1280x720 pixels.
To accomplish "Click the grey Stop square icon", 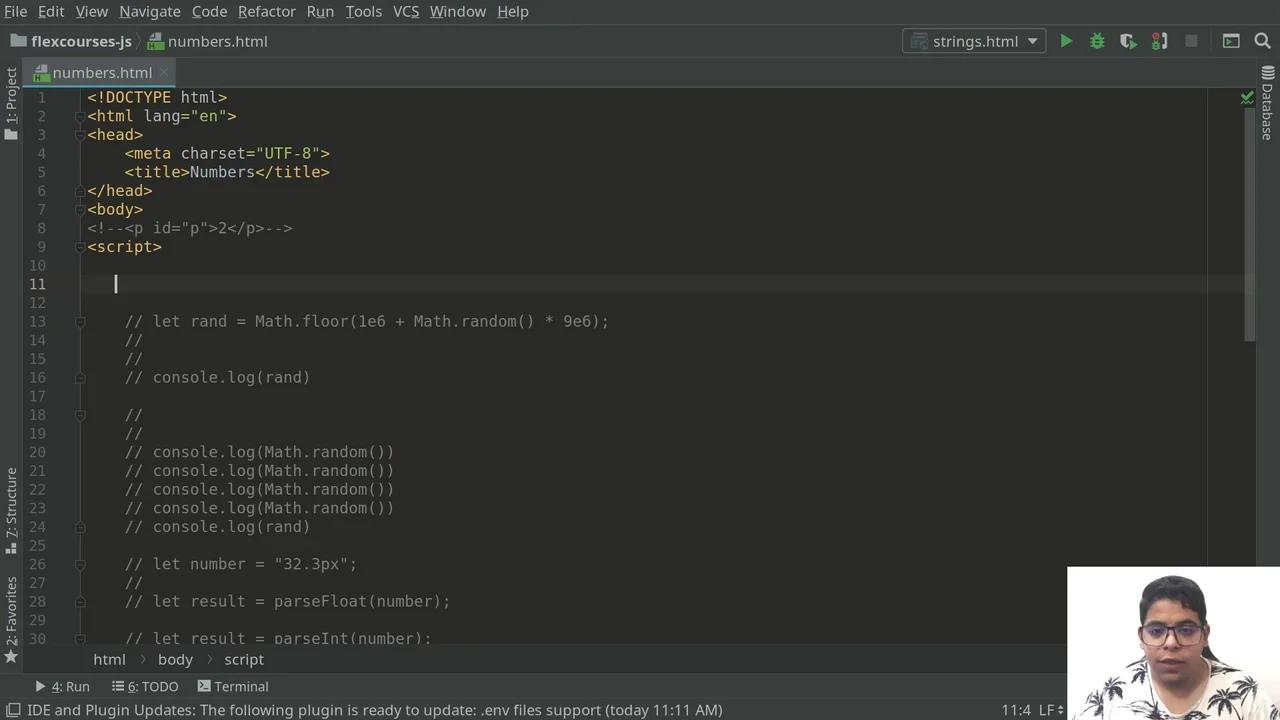I will tap(1191, 41).
